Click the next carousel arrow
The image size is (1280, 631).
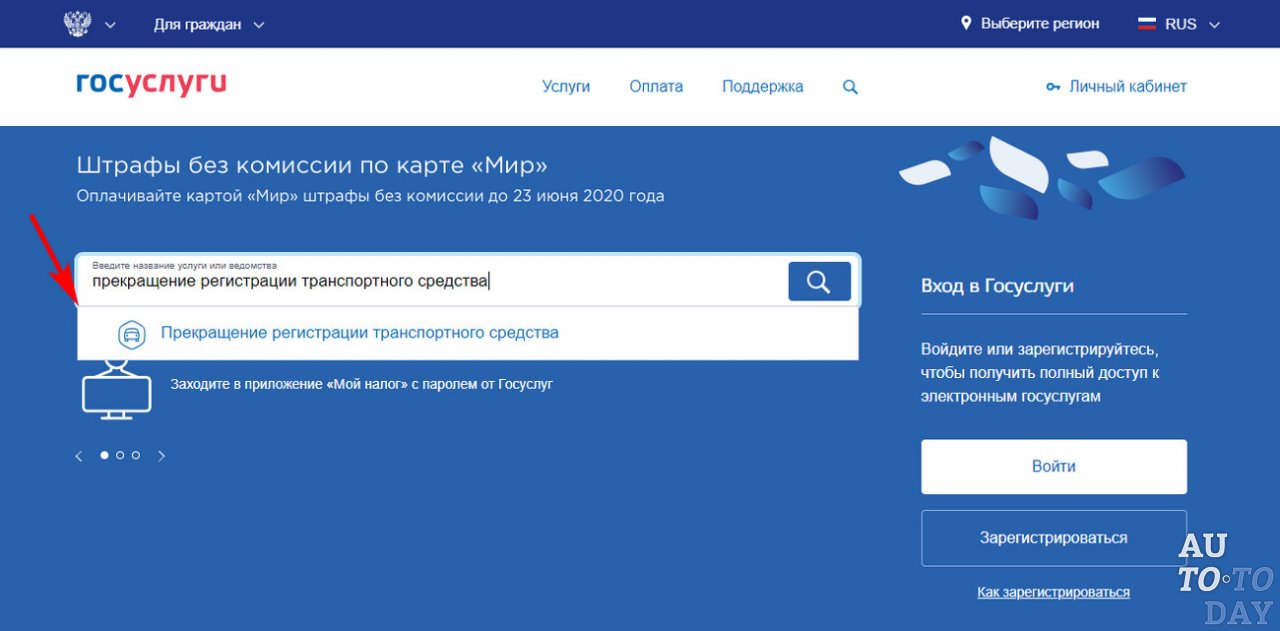[162, 455]
